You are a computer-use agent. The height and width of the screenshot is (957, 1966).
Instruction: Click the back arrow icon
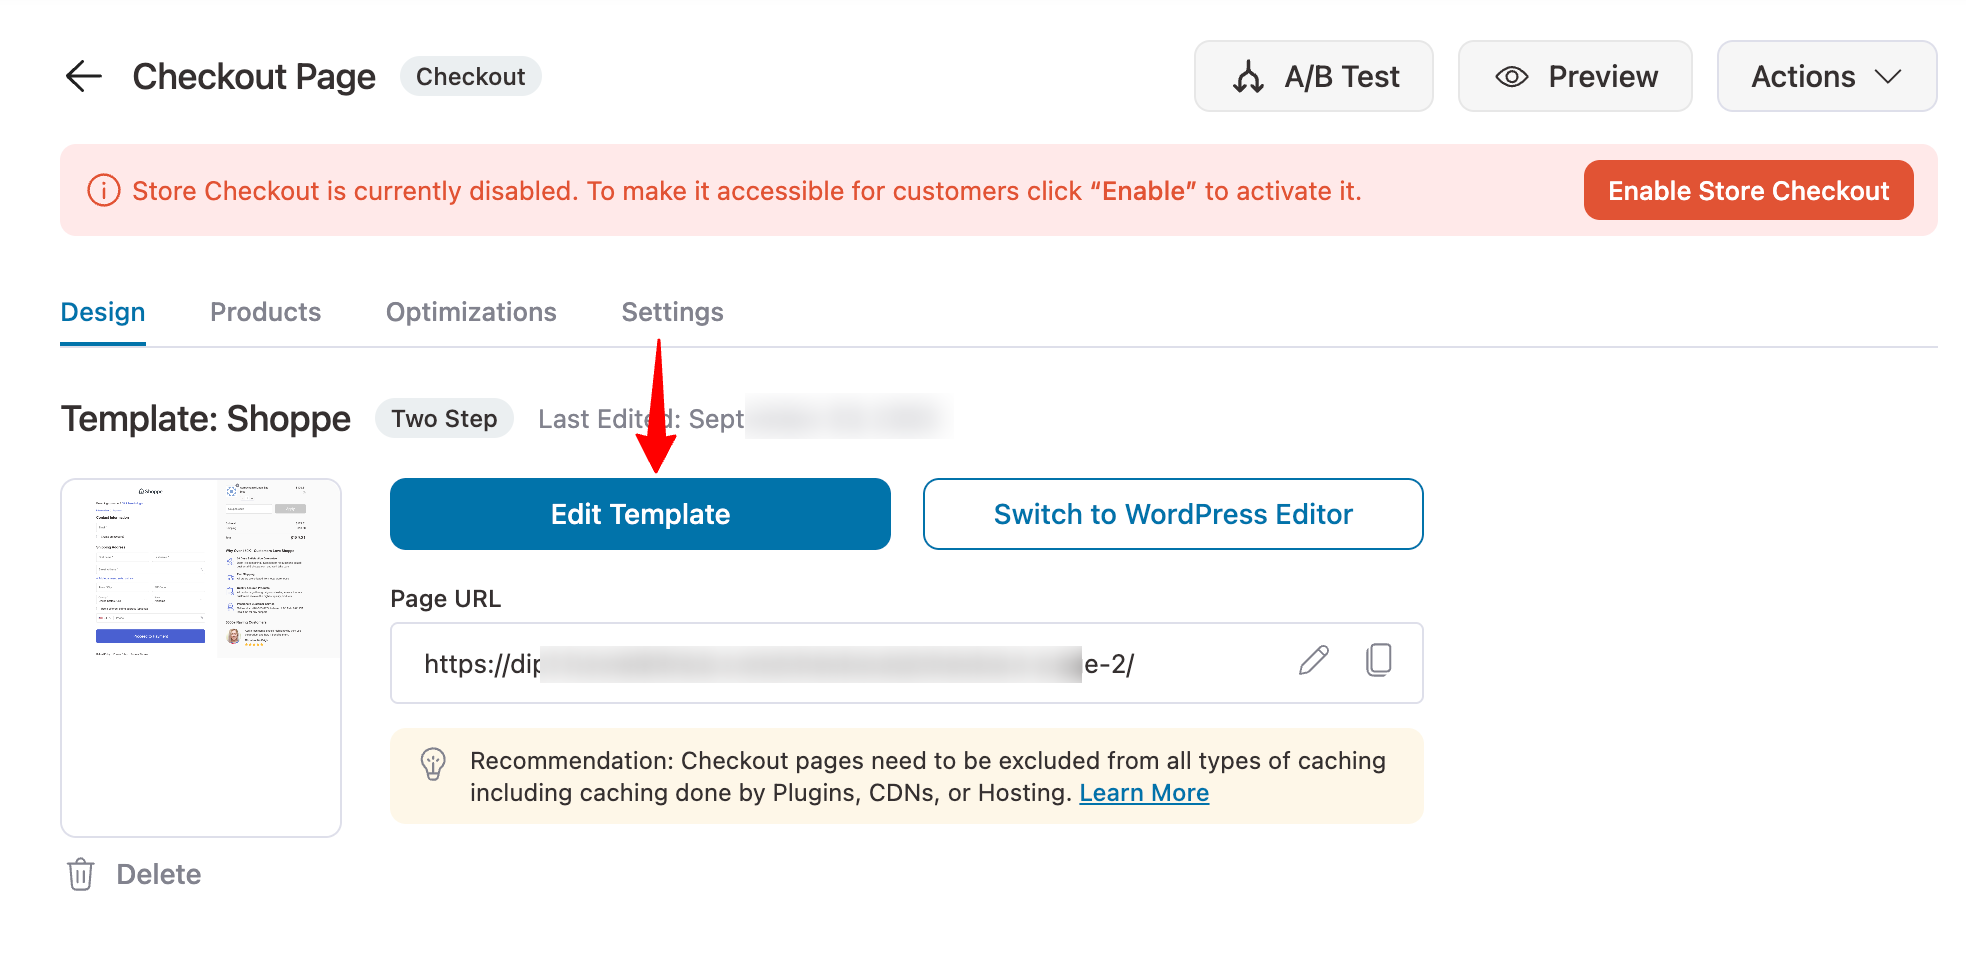click(84, 76)
